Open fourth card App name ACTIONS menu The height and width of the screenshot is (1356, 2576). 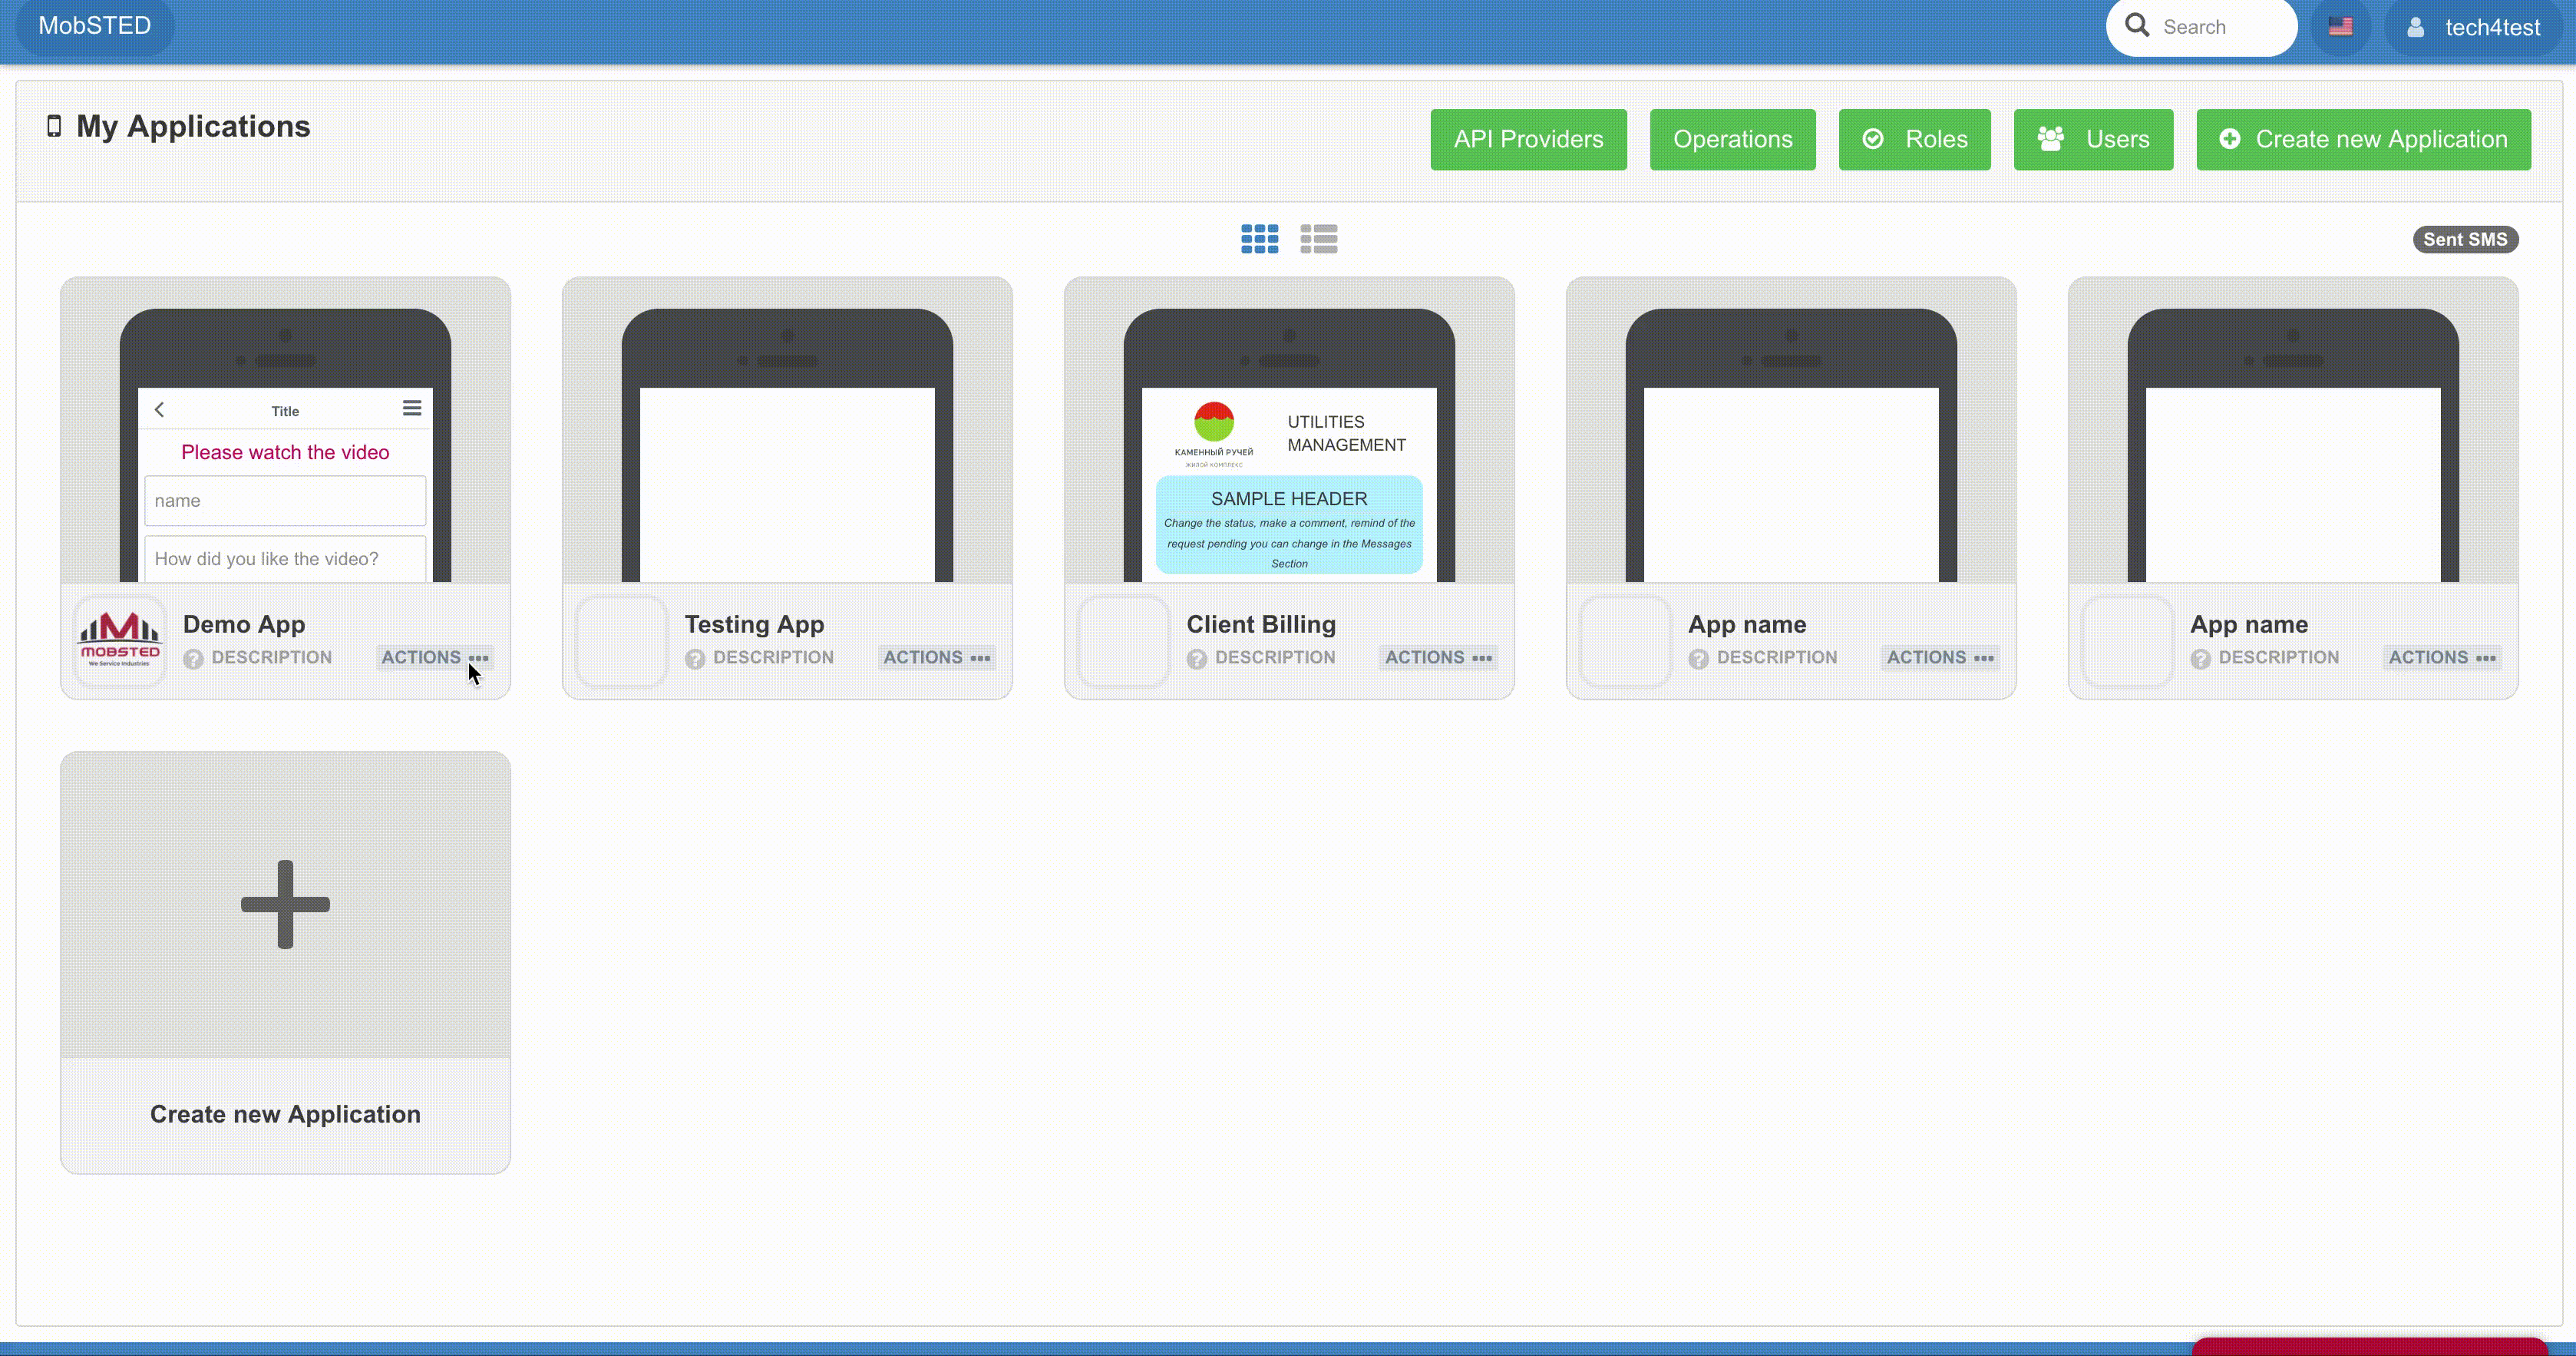point(1941,657)
